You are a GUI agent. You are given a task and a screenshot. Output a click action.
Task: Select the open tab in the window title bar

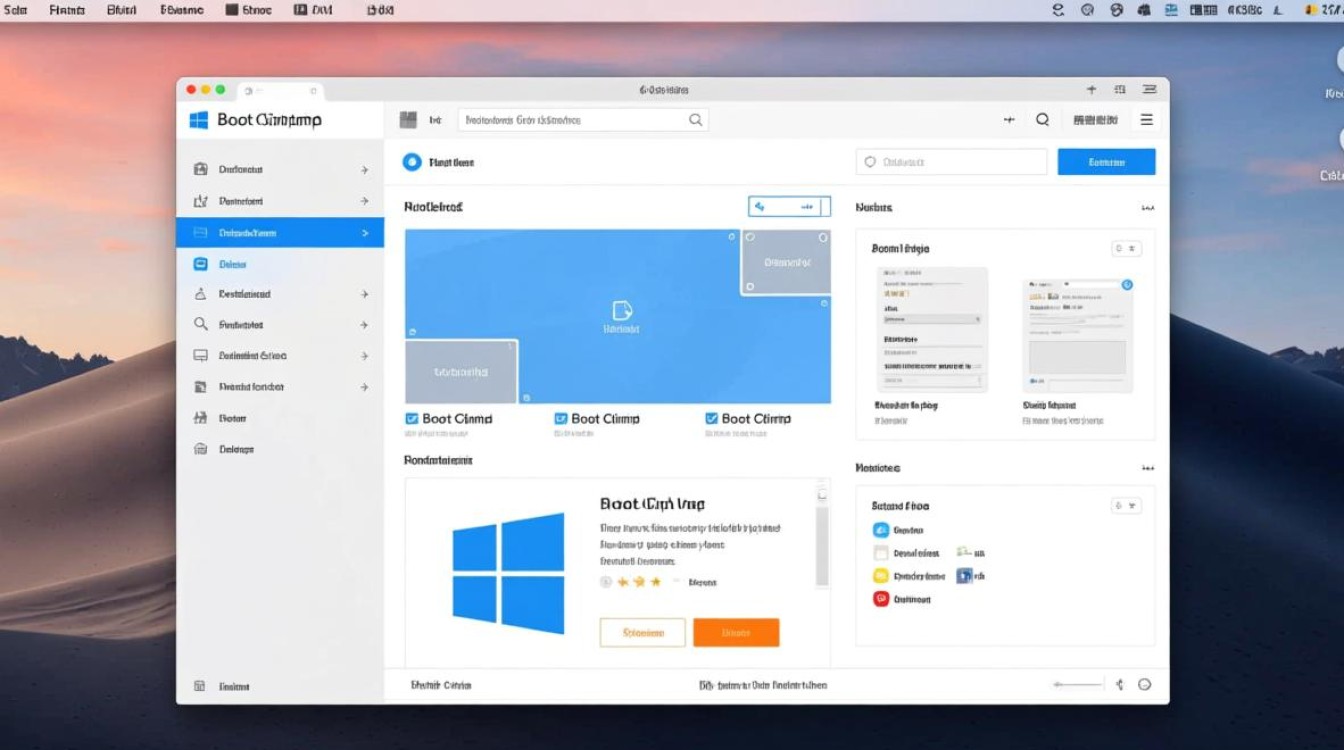click(280, 88)
